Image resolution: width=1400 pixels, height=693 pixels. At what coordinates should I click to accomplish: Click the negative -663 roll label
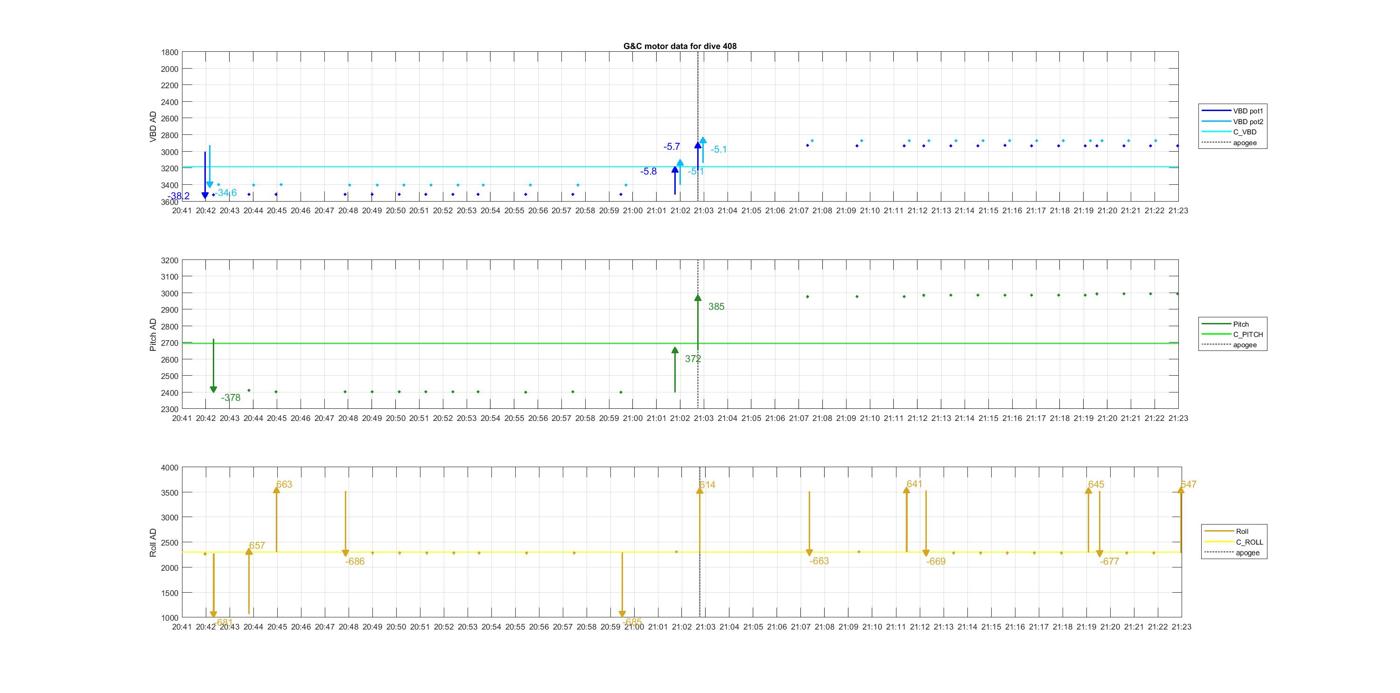click(x=819, y=562)
